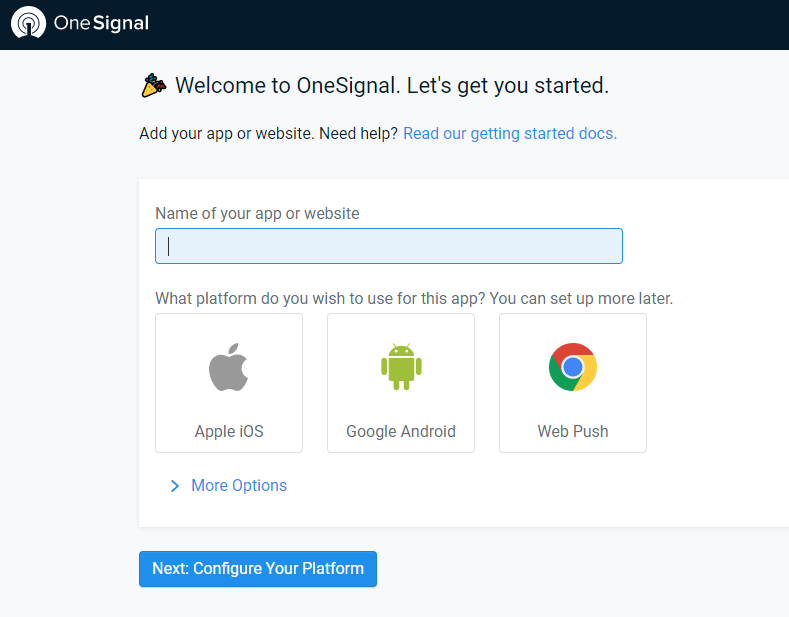This screenshot has width=789, height=617.
Task: Open the getting started docs link
Action: (510, 133)
